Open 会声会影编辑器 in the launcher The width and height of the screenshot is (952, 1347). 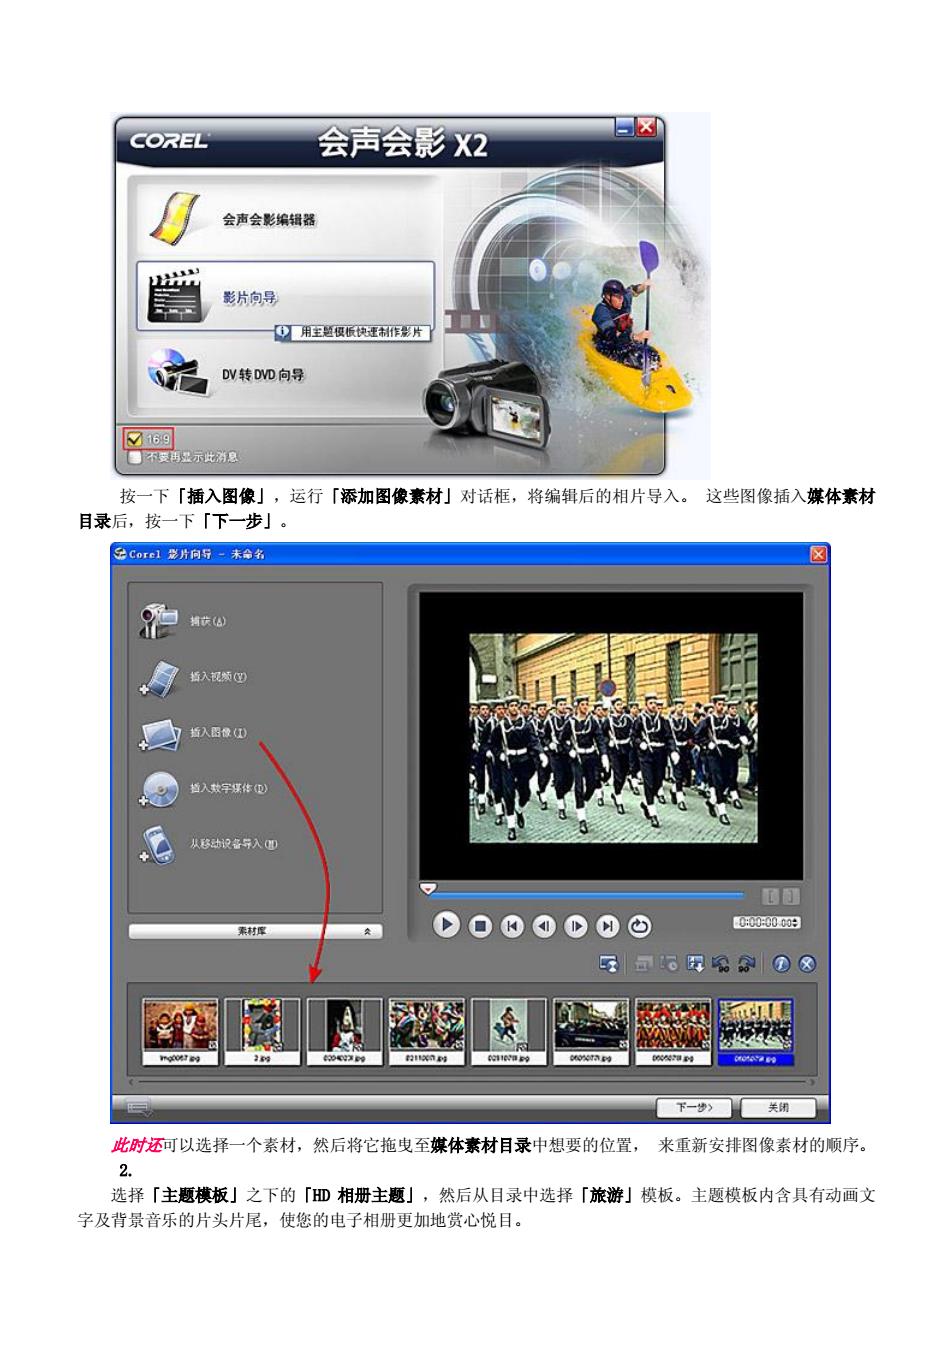point(285,219)
